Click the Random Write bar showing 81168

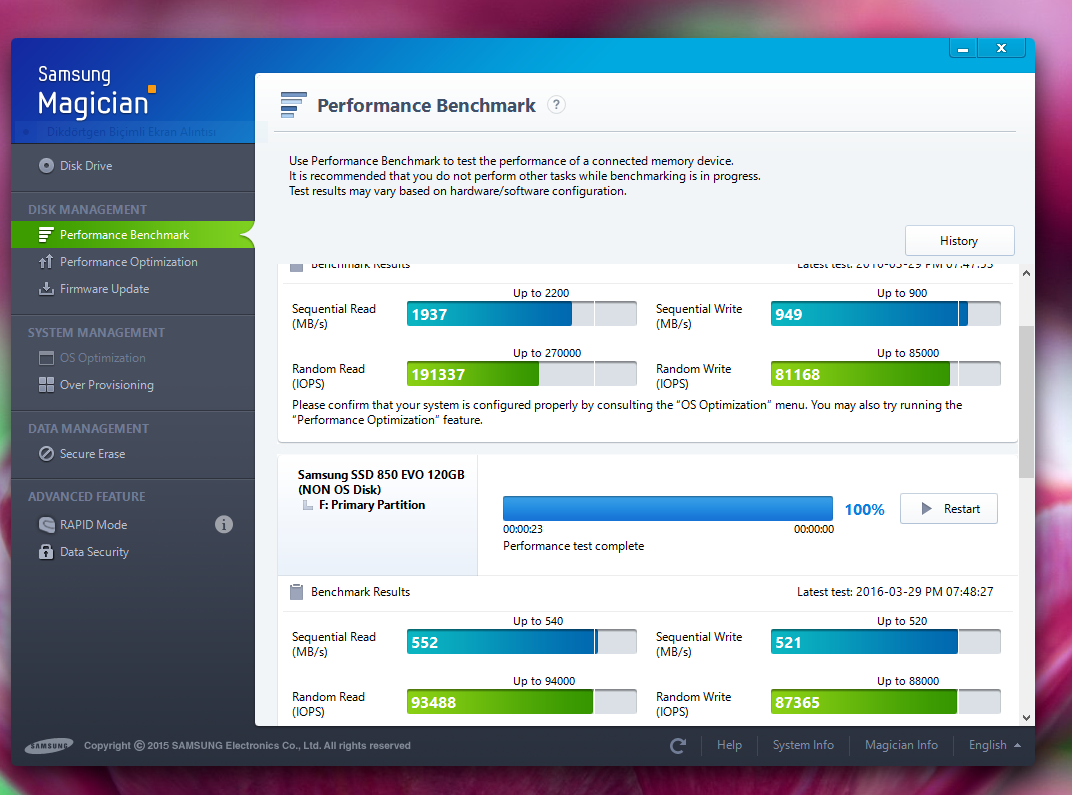[885, 374]
